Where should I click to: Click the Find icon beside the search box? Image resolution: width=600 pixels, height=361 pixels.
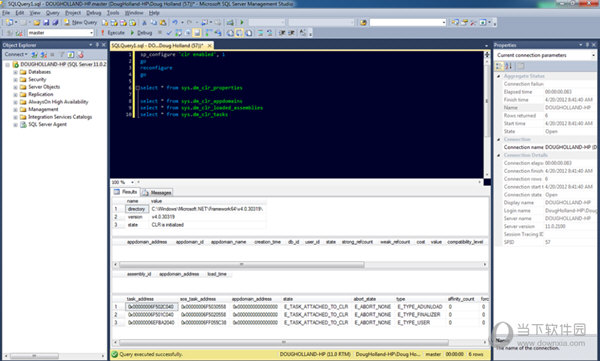363,23
